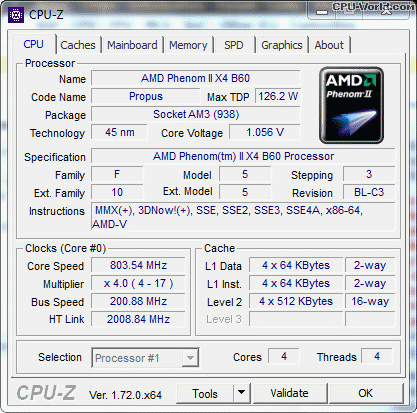
Task: Click the L1 Data associativity 2-way
Action: (370, 266)
